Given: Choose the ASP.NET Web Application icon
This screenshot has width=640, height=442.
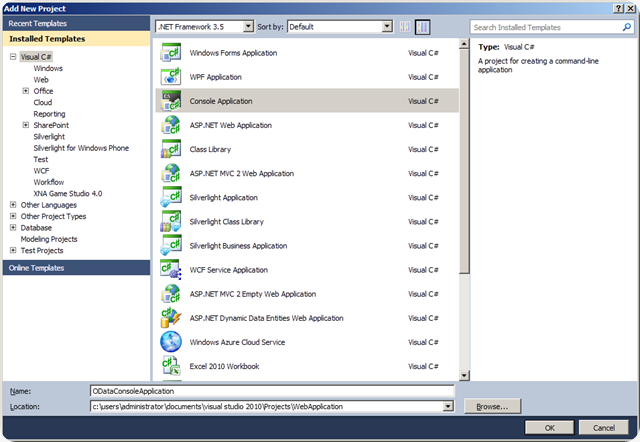Looking at the screenshot, I should tap(170, 125).
